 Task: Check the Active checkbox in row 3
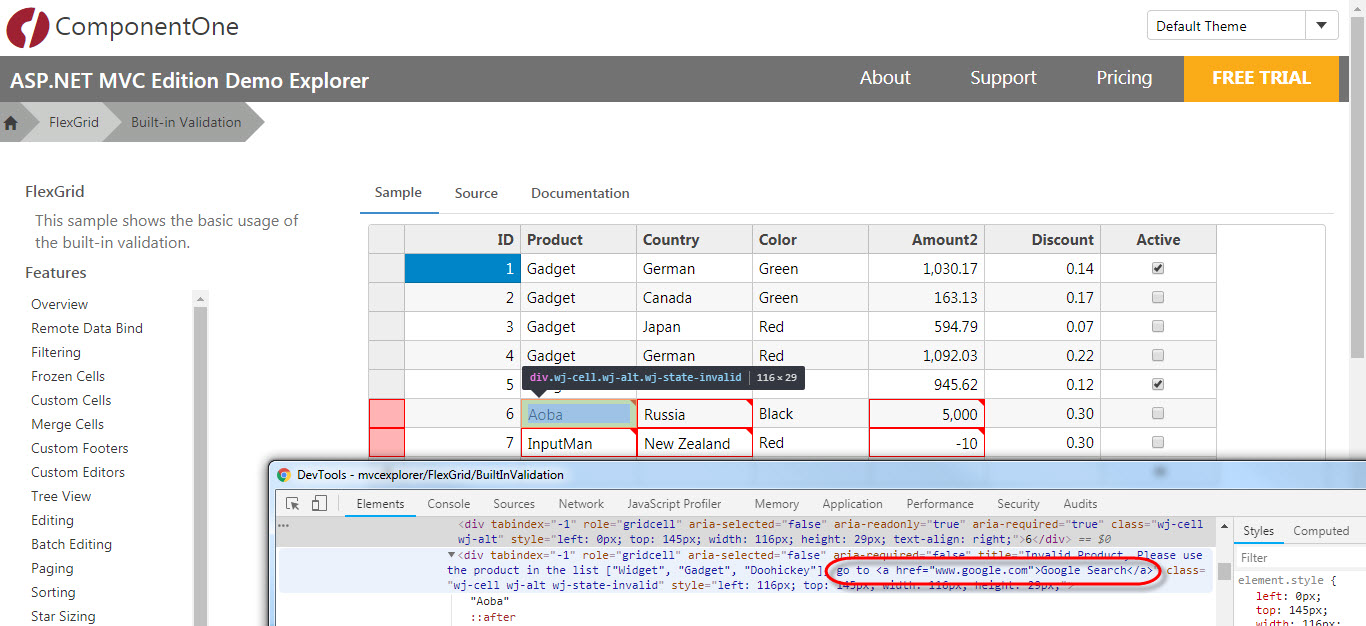[x=1158, y=326]
